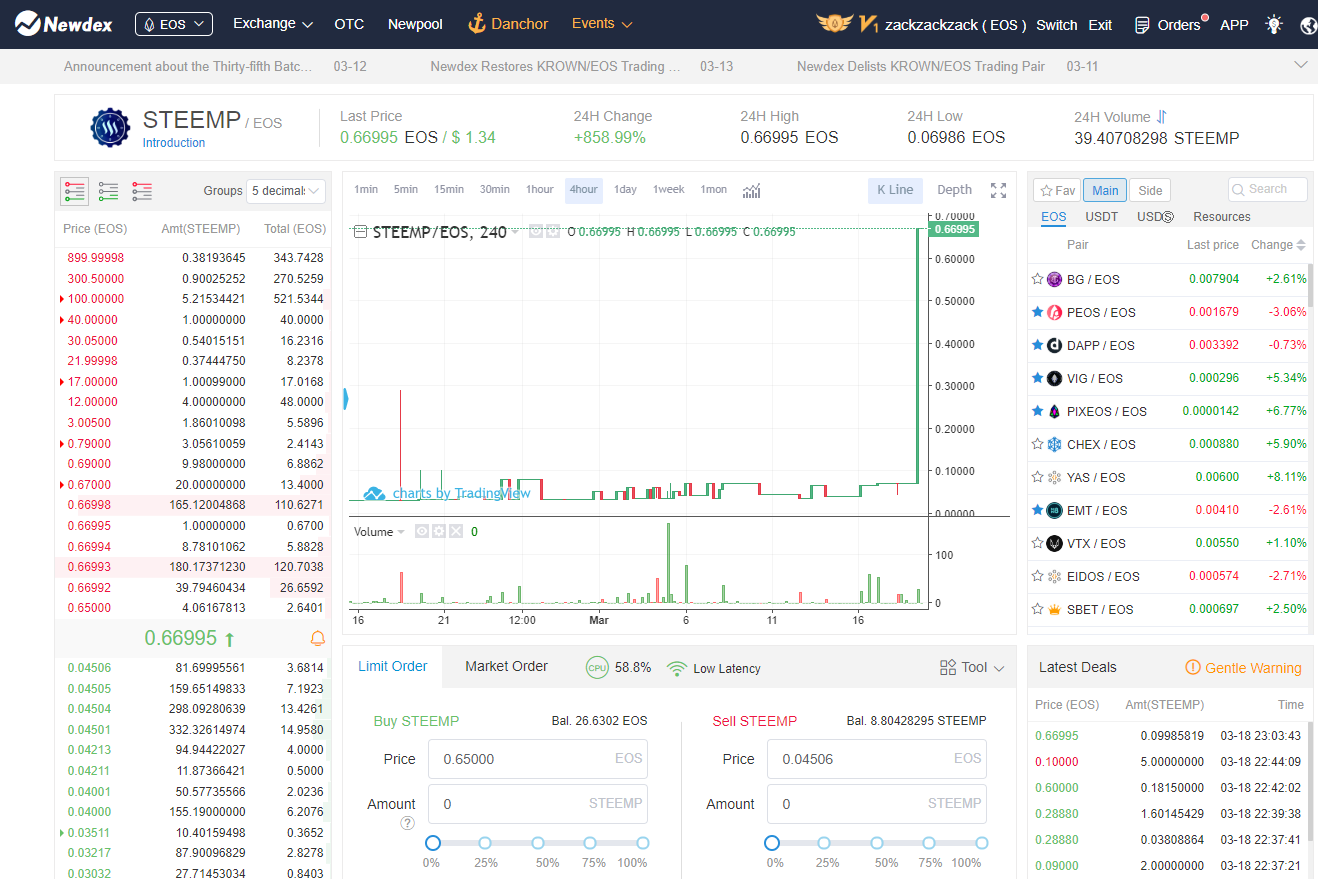Switch to the Side pairs tab
The height and width of the screenshot is (879, 1318).
tap(1150, 190)
